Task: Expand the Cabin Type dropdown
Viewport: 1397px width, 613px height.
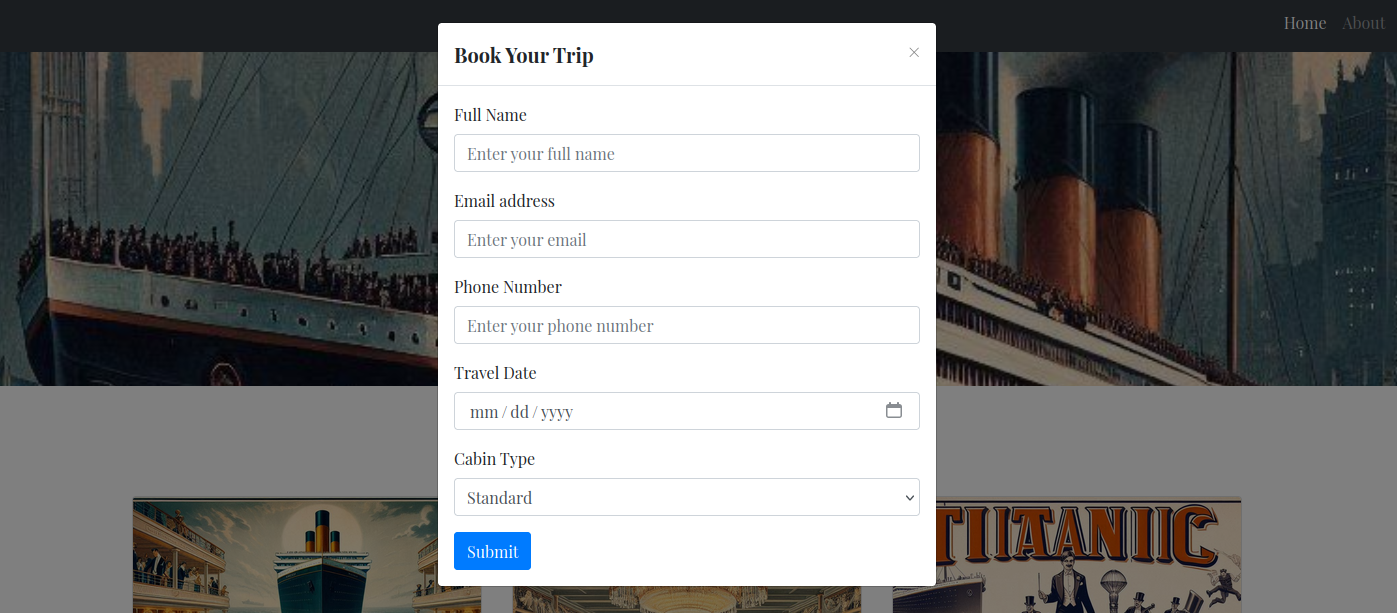Action: [x=686, y=497]
